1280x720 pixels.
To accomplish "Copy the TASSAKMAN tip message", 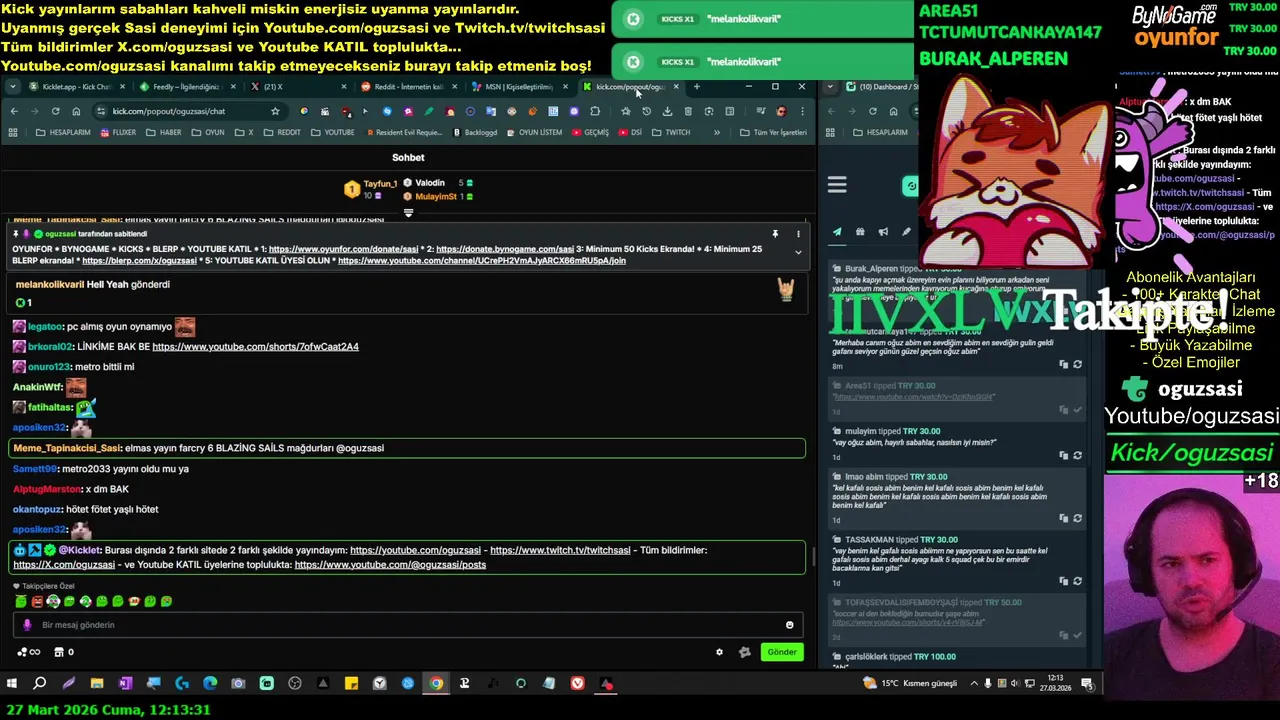I will pyautogui.click(x=1063, y=581).
